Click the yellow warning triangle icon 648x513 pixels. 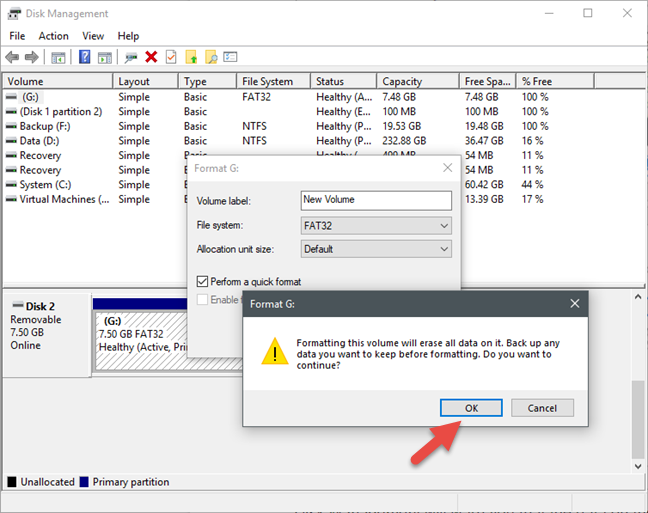pos(275,351)
